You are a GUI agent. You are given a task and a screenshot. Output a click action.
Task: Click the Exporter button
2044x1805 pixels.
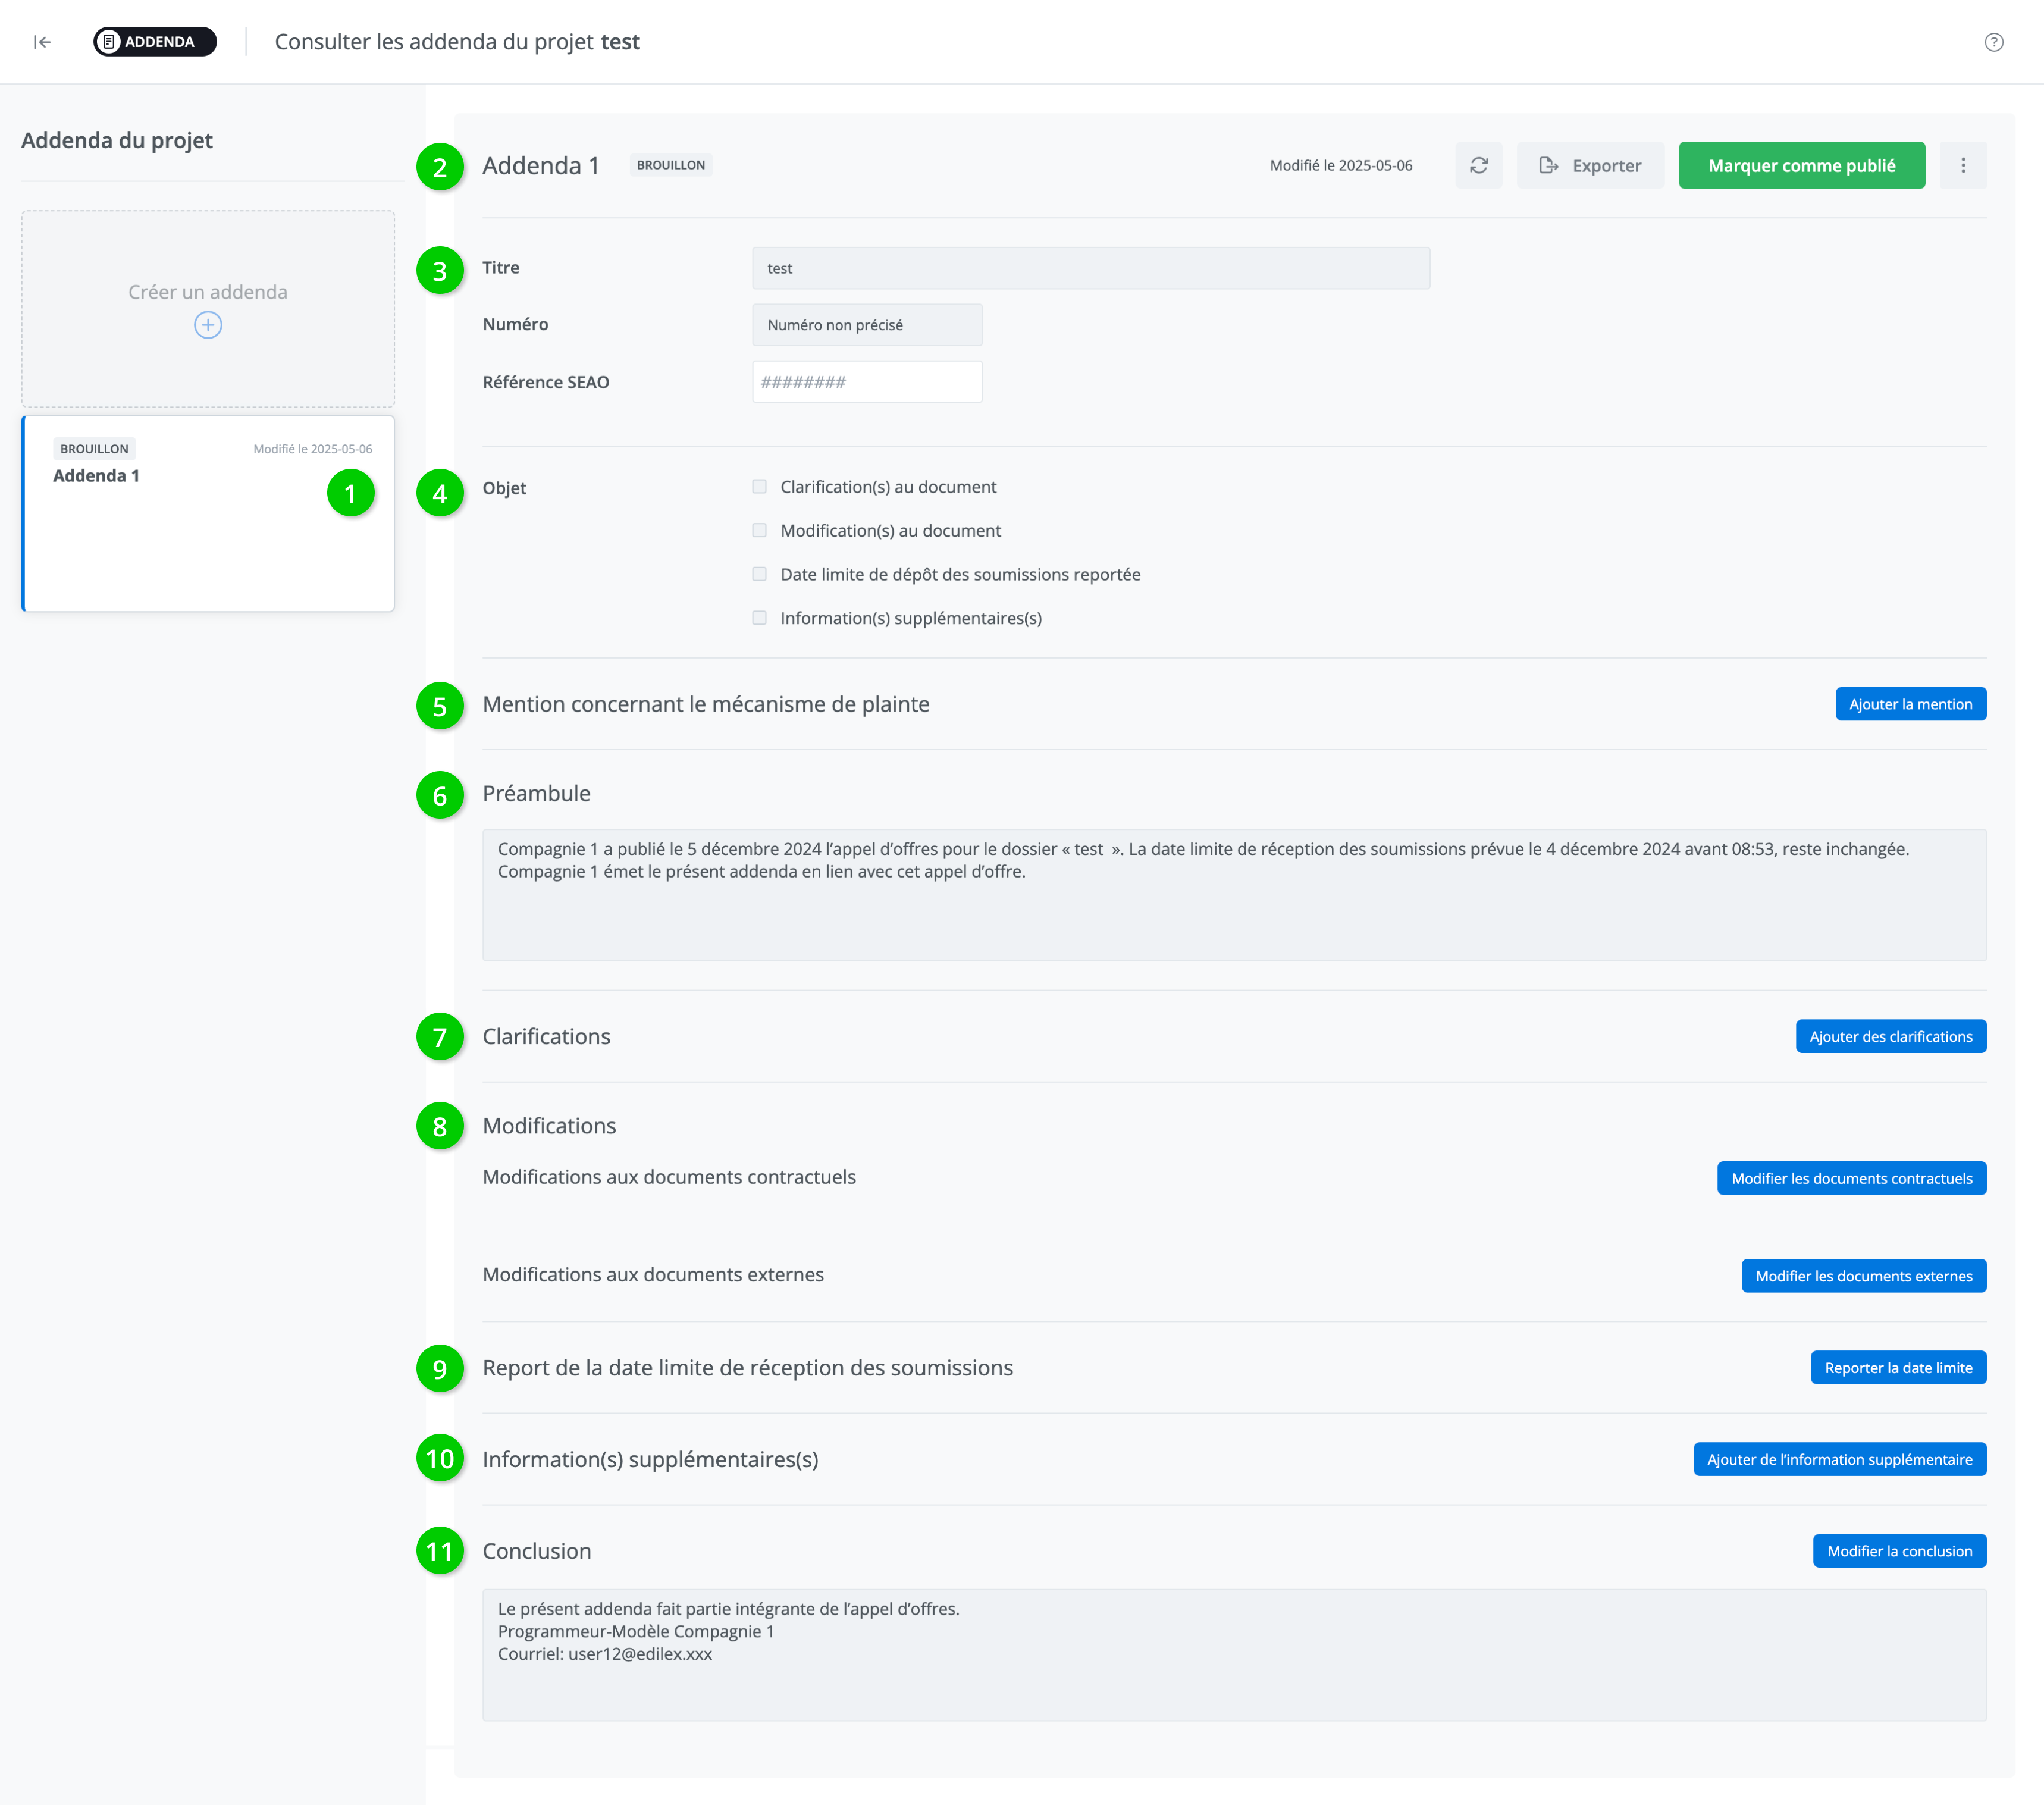[1590, 166]
